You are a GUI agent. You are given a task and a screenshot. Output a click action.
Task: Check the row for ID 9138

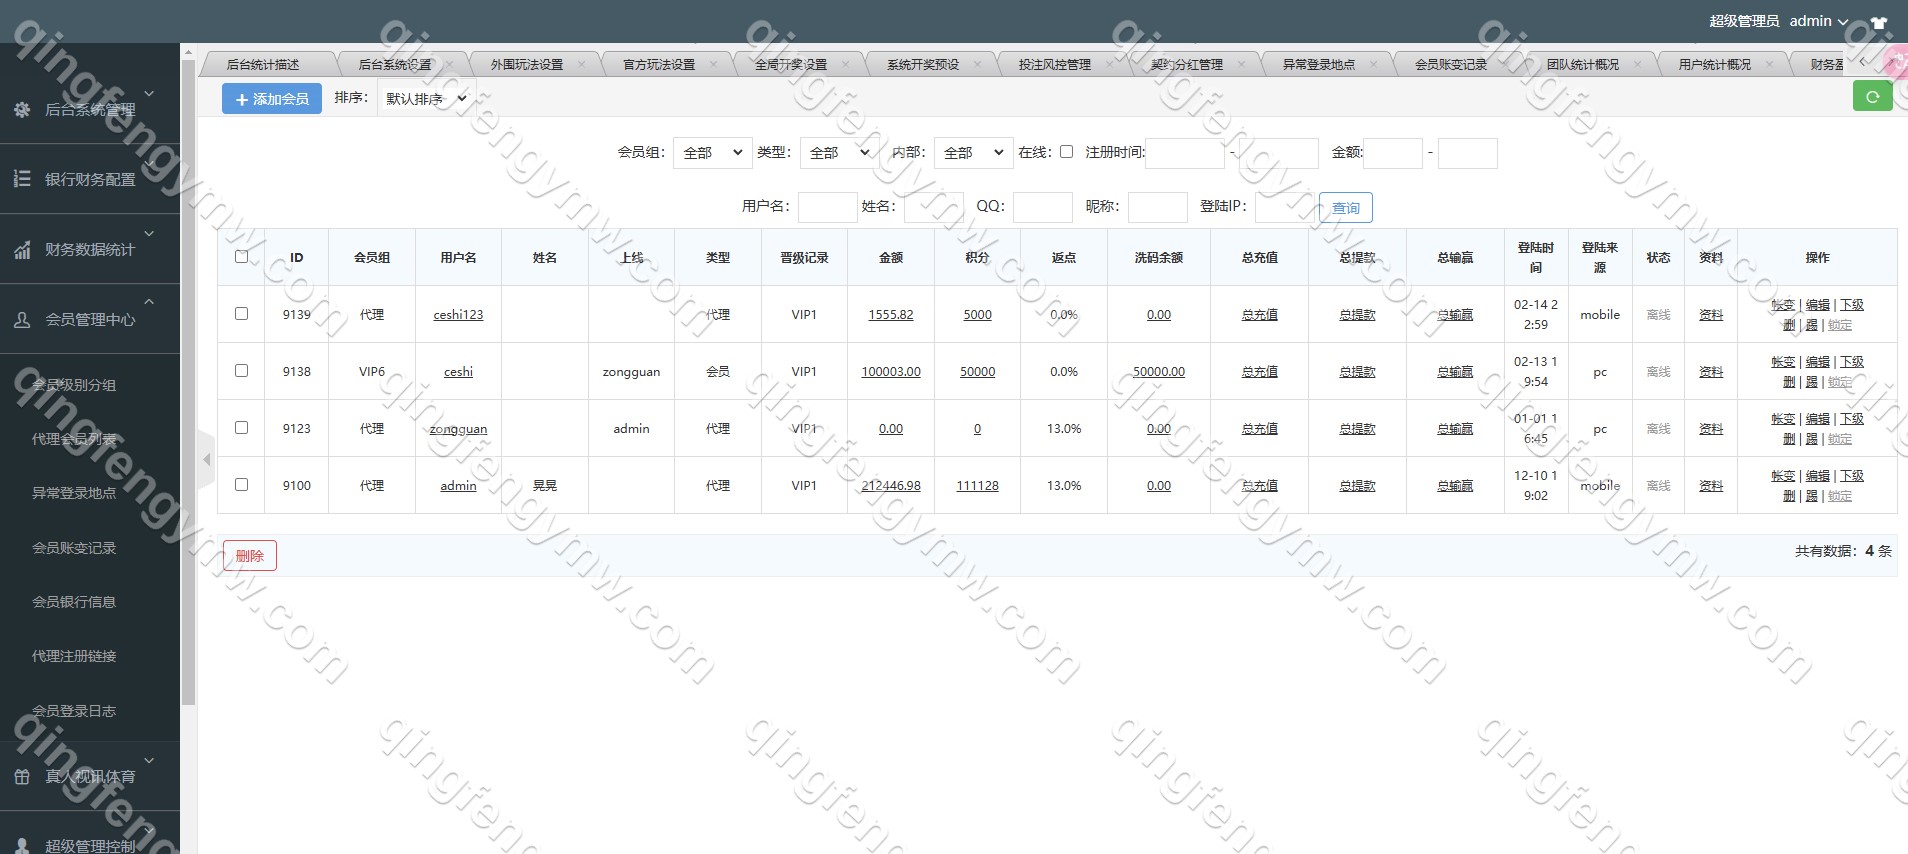tap(241, 370)
